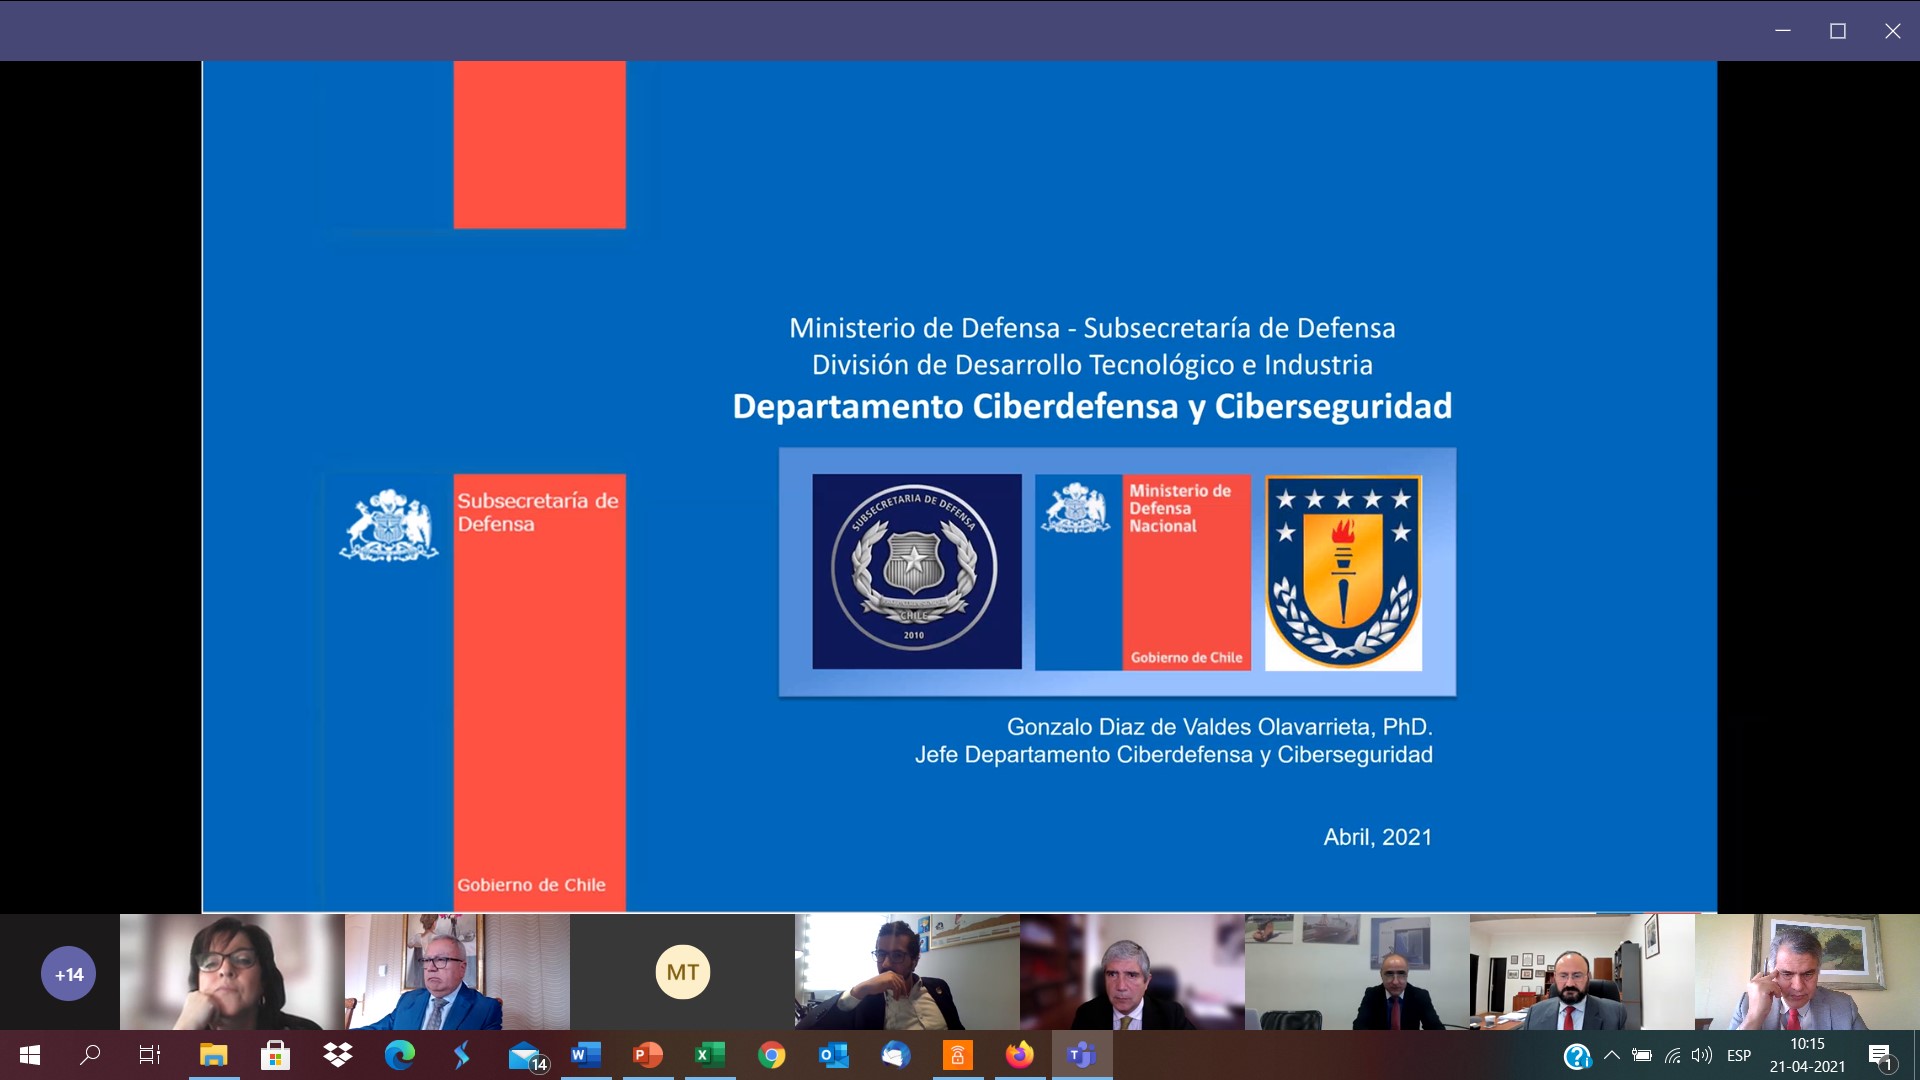This screenshot has width=1920, height=1080.
Task: Show the +14 additional participants
Action: [68, 974]
